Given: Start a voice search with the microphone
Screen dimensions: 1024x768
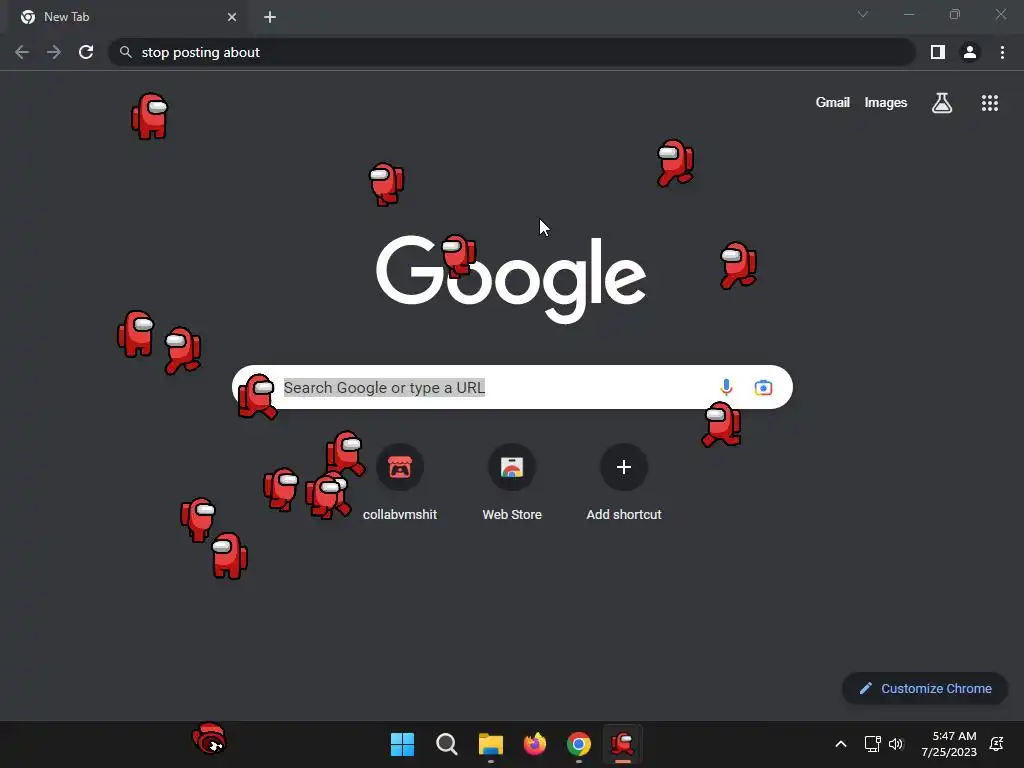Looking at the screenshot, I should [726, 387].
